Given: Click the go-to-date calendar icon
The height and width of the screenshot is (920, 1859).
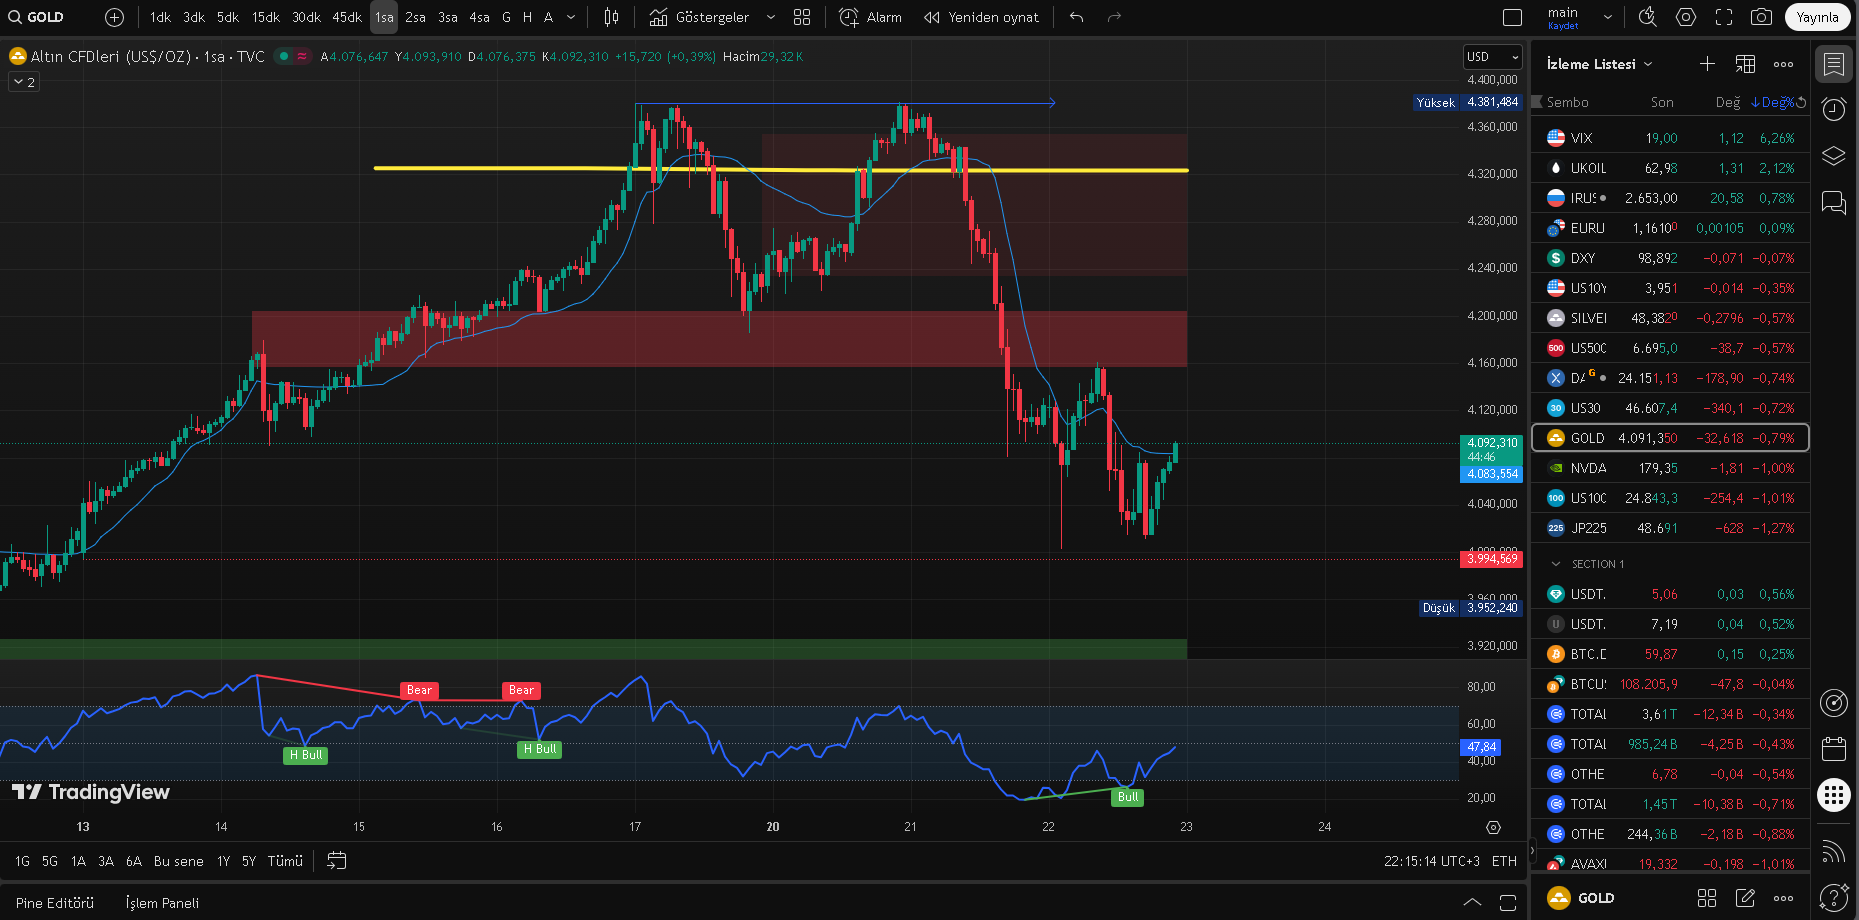Looking at the screenshot, I should 337,861.
